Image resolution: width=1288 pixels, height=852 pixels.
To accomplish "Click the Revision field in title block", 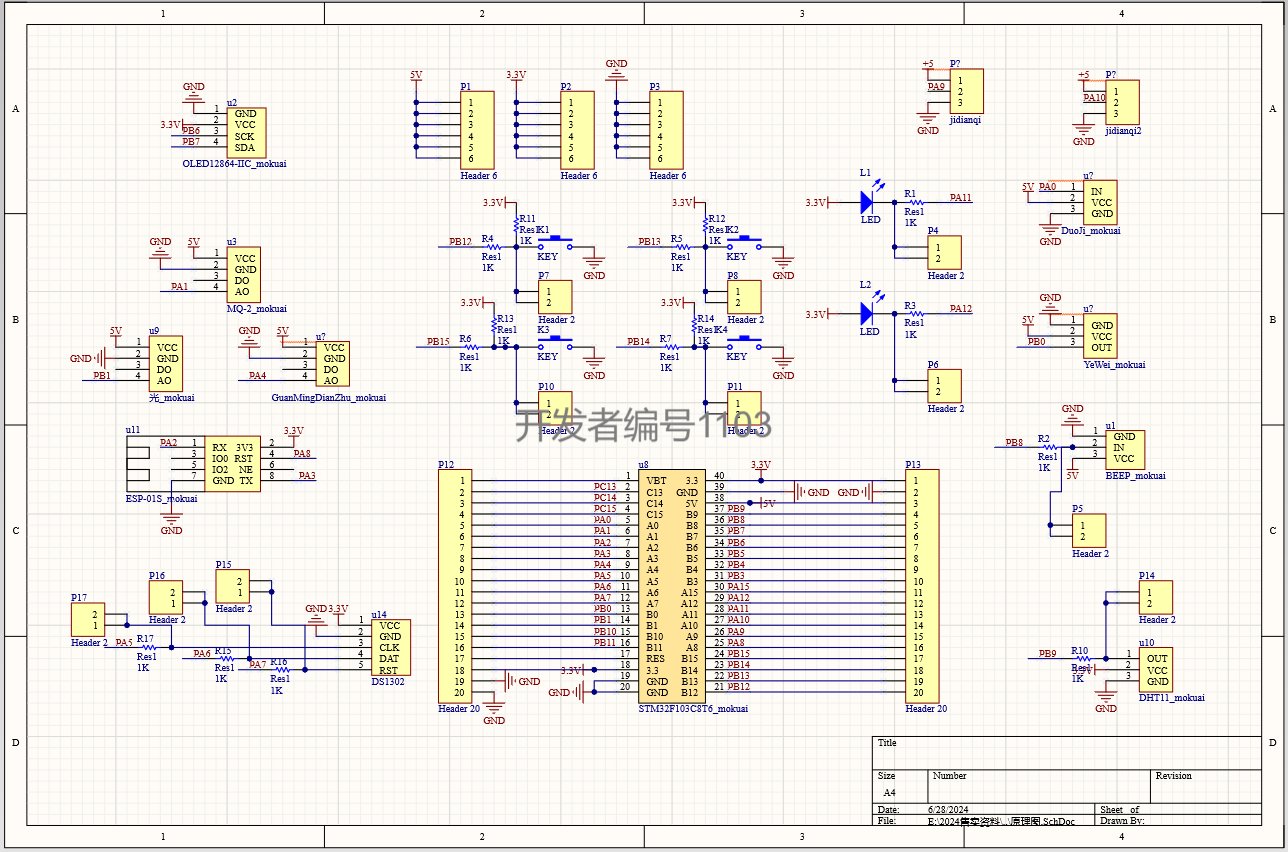I will coord(1206,785).
